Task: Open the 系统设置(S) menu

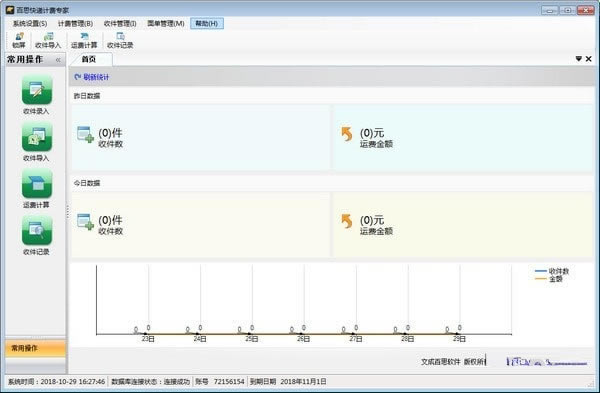Action: [30, 24]
